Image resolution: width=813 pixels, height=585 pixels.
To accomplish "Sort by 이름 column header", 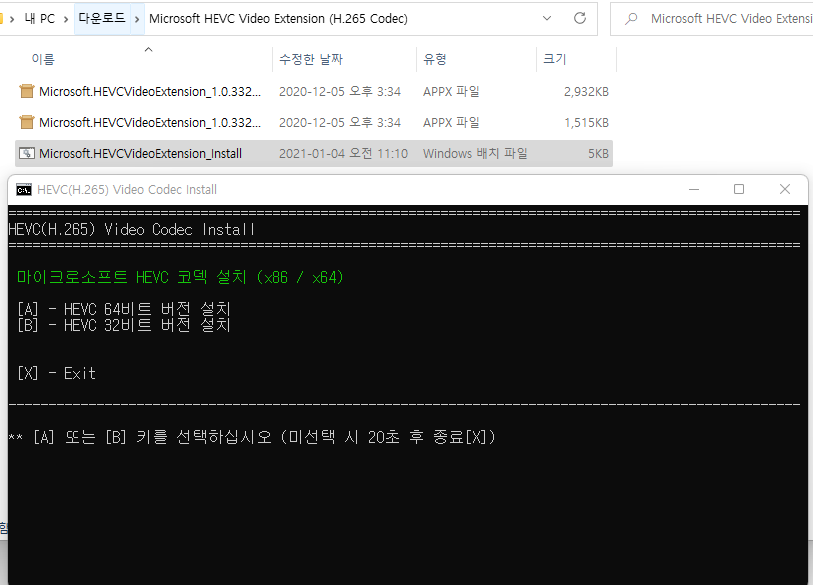I will tap(43, 59).
